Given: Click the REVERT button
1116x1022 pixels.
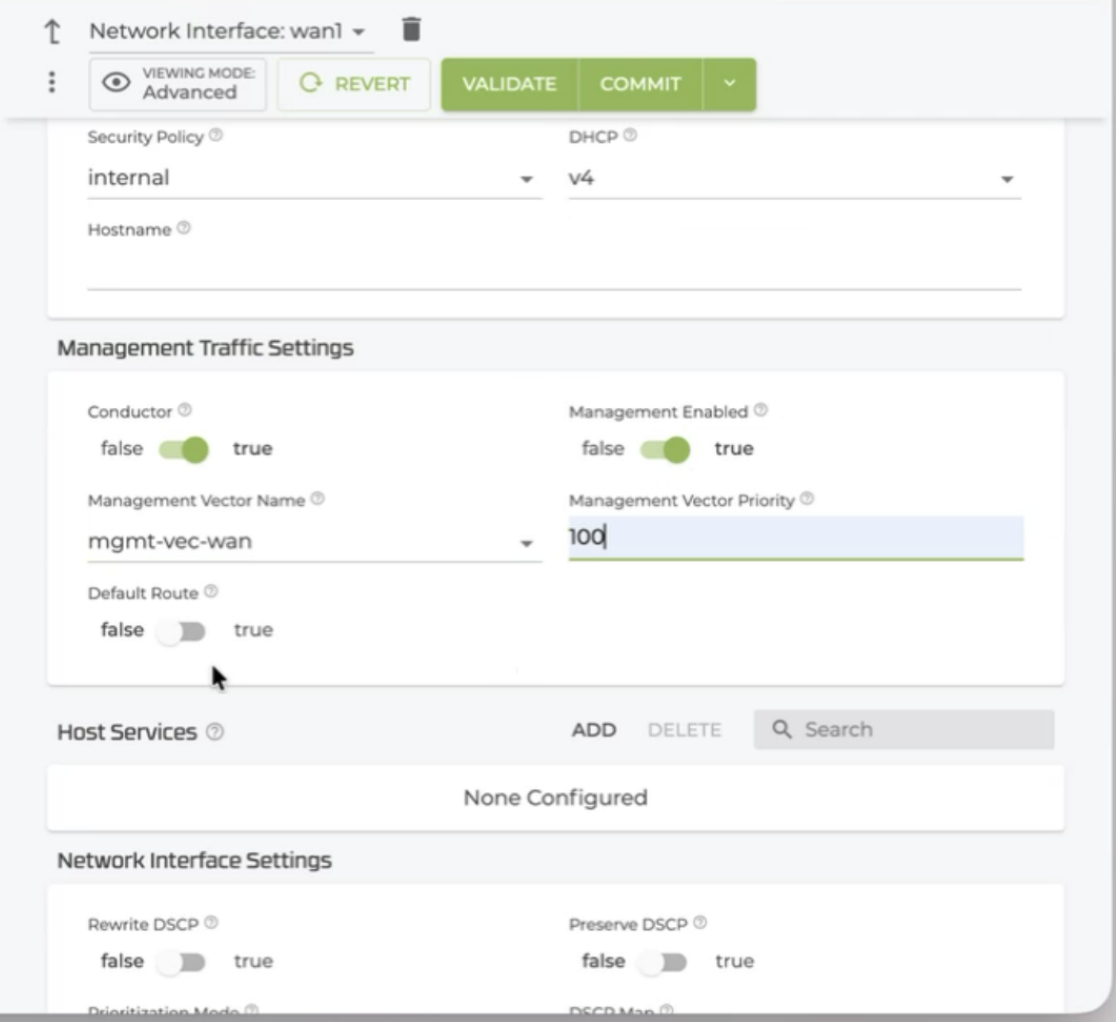Looking at the screenshot, I should [x=354, y=84].
